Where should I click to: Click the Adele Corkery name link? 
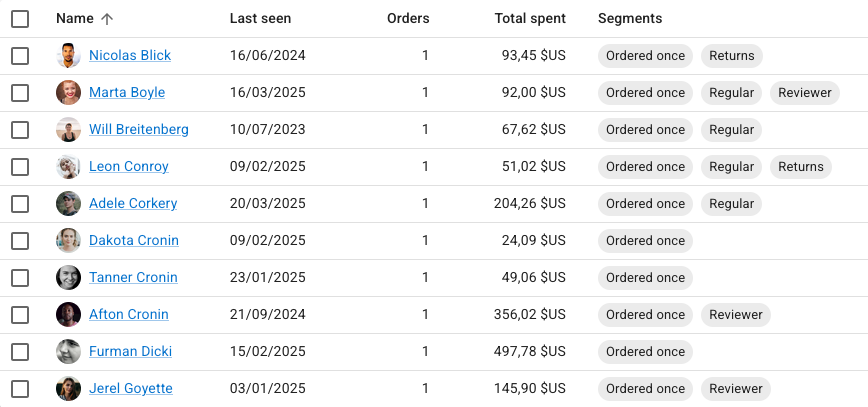pos(133,204)
